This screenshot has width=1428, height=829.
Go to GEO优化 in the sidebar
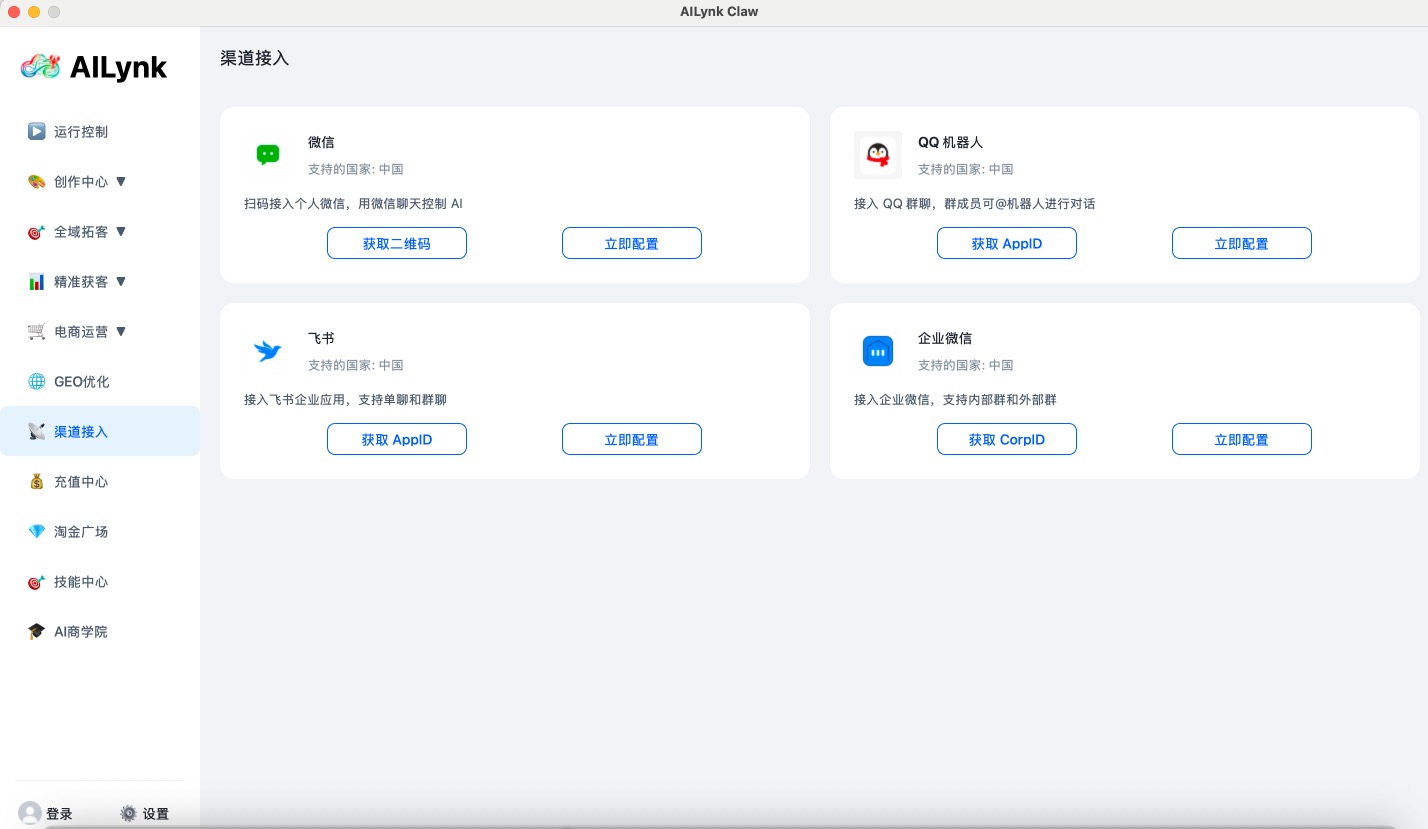click(x=100, y=381)
